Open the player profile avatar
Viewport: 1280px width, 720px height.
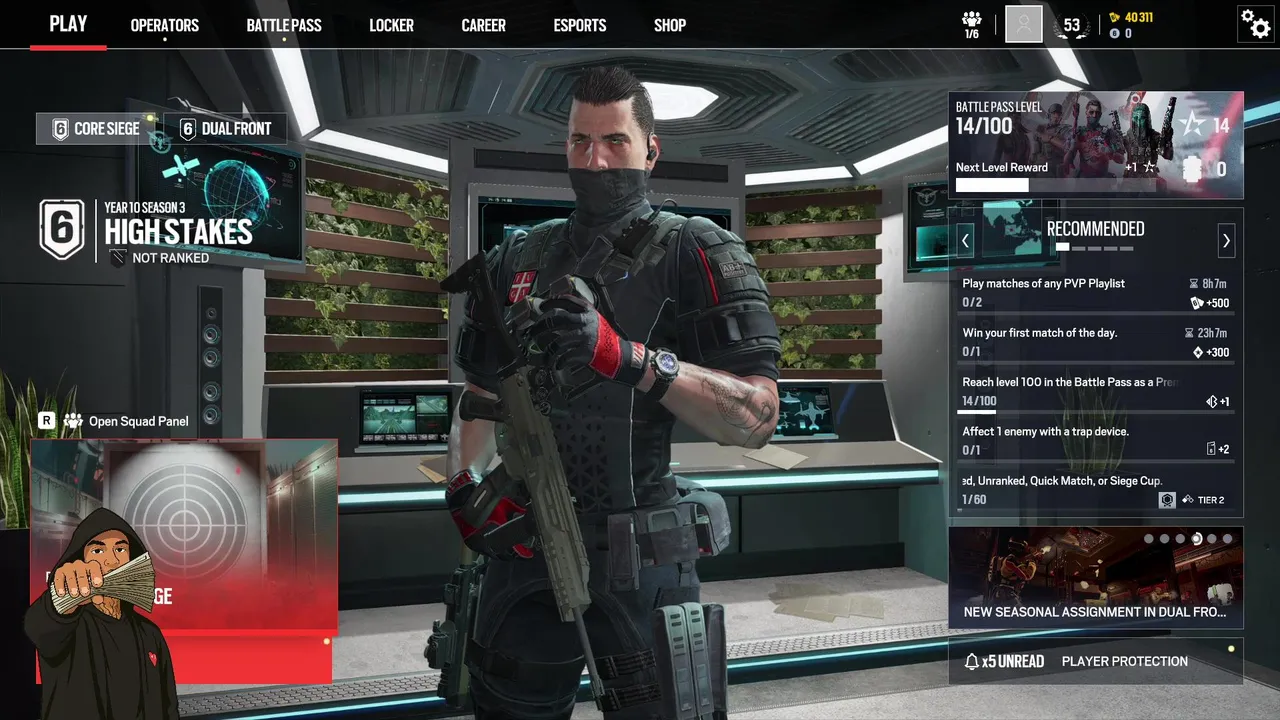point(1024,24)
